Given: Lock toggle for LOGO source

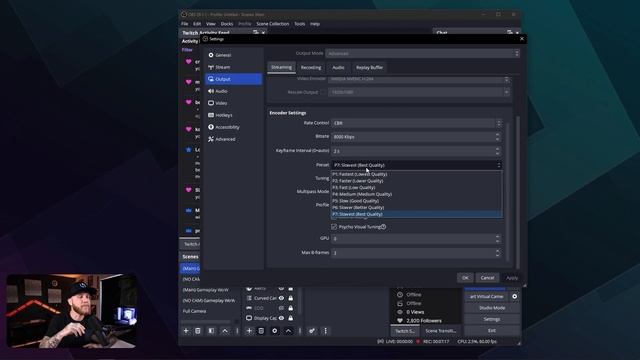Looking at the screenshot, I should click(x=291, y=308).
